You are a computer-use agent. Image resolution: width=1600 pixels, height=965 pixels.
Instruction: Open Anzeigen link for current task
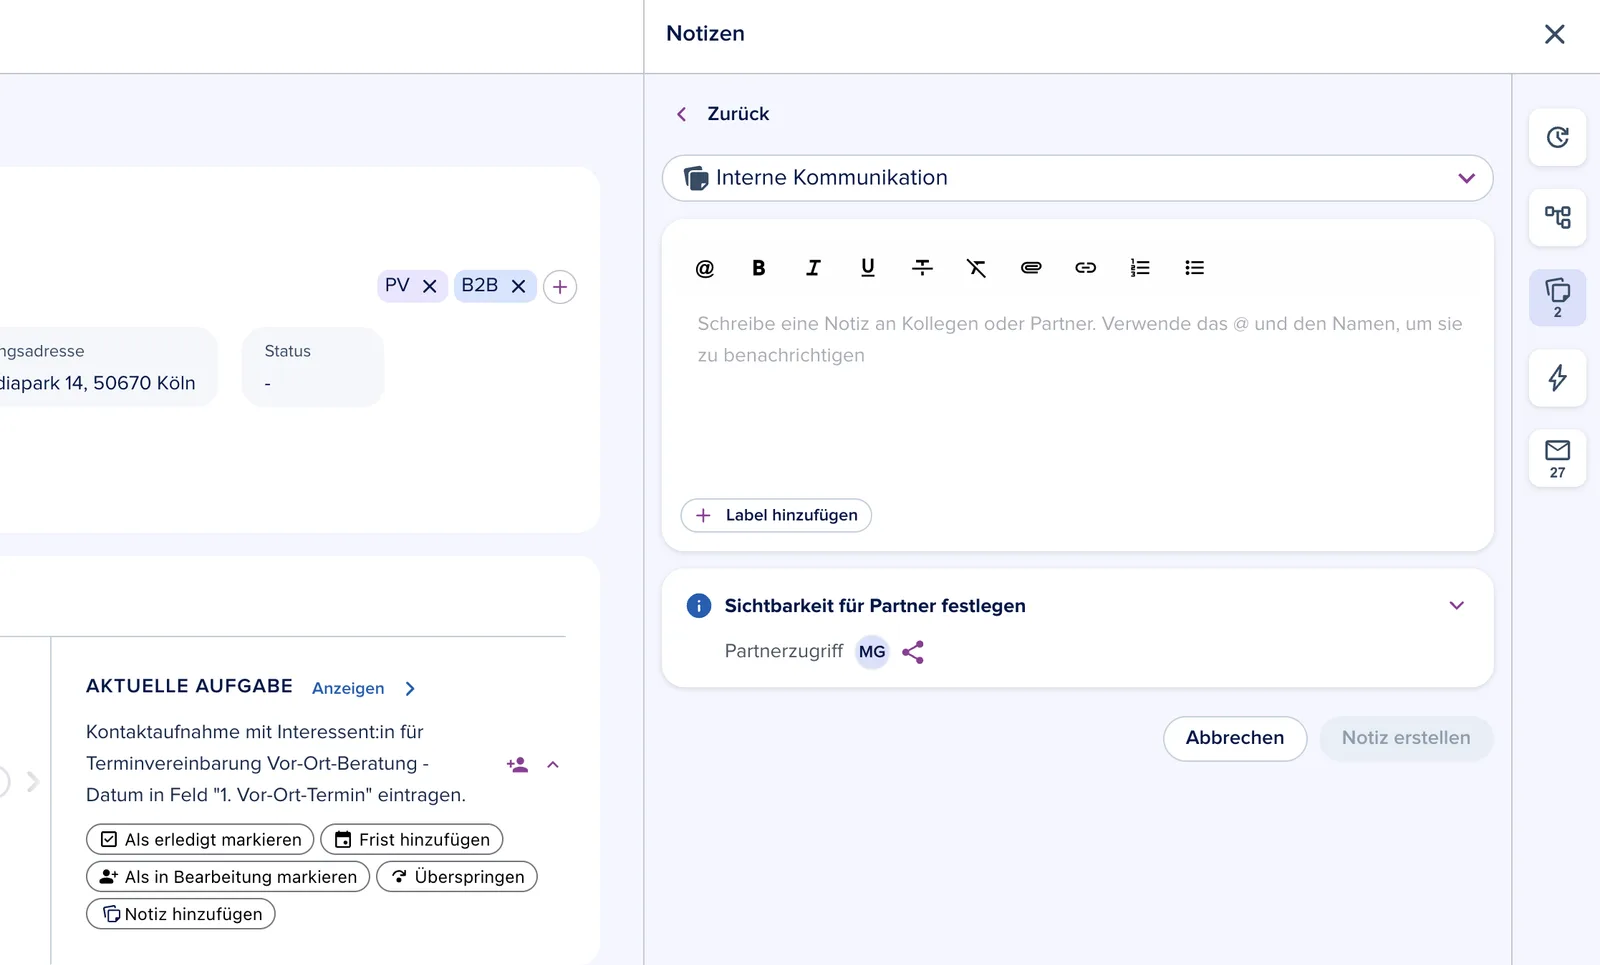(x=348, y=688)
